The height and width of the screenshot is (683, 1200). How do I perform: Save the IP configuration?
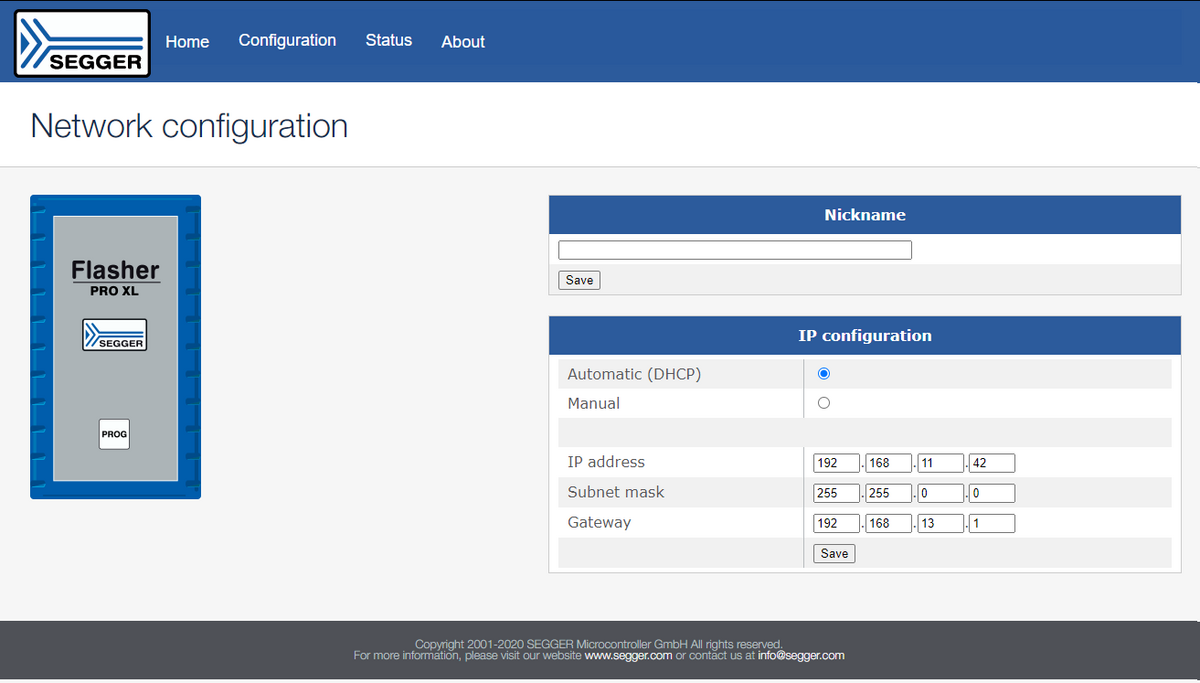click(x=834, y=553)
